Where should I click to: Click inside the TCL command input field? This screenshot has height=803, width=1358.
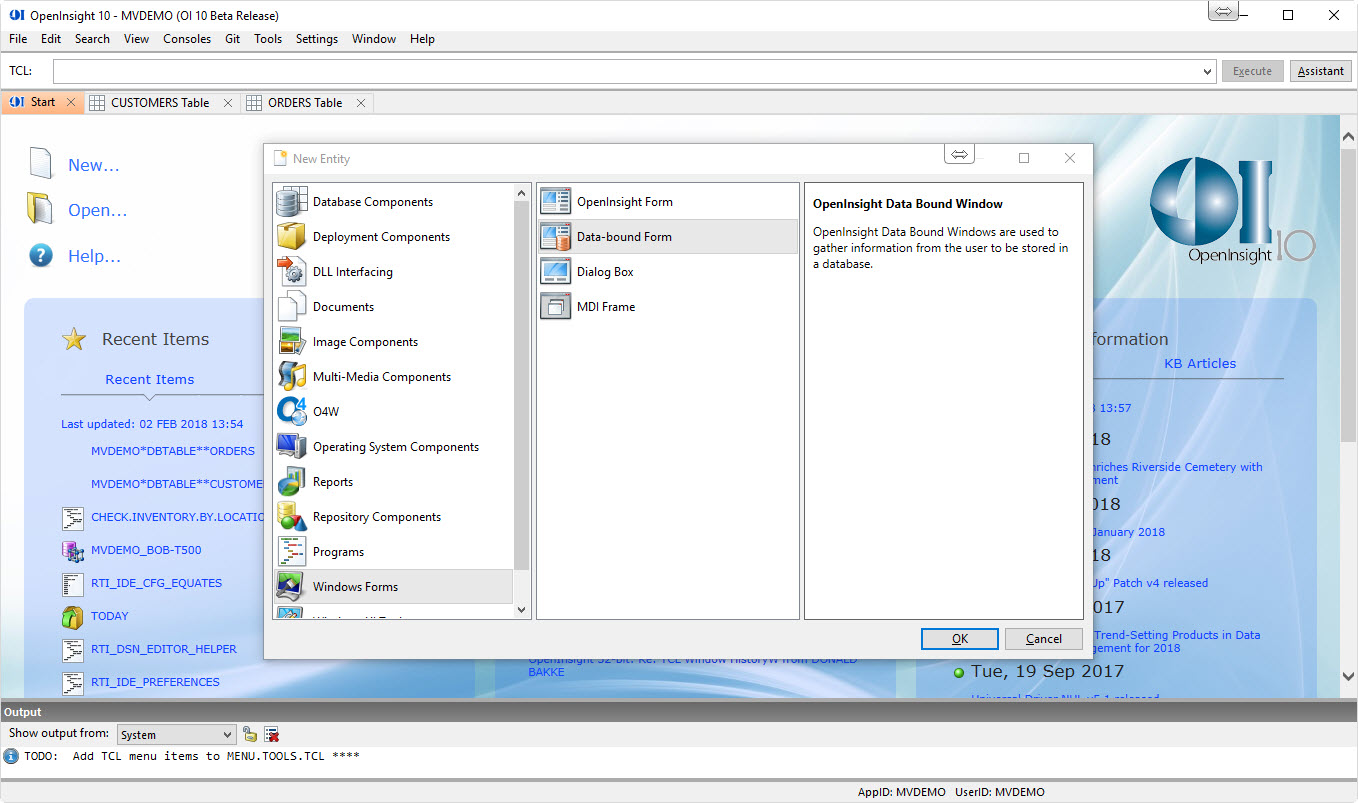627,72
